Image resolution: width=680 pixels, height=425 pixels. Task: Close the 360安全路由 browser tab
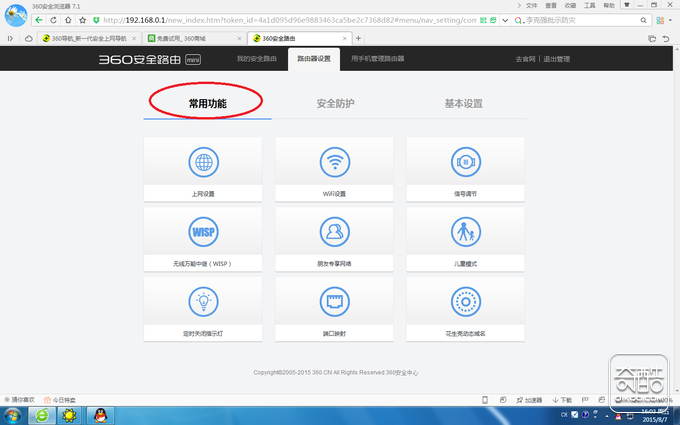click(345, 39)
